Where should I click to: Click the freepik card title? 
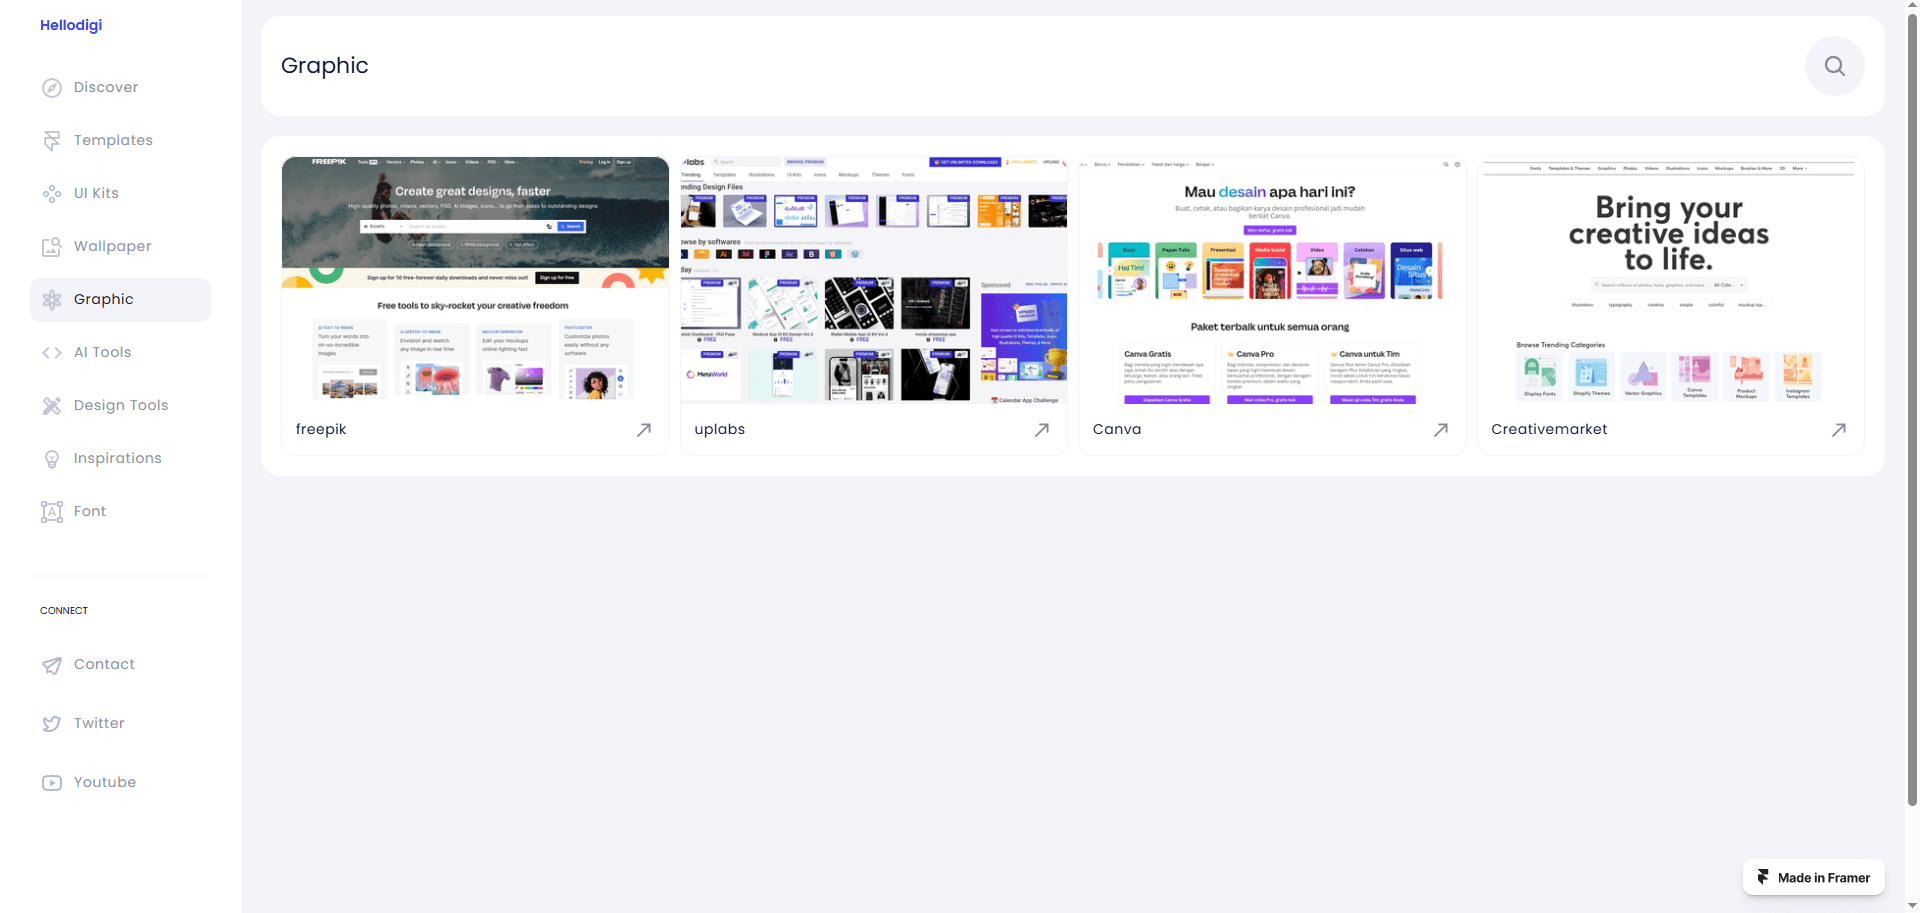(321, 429)
